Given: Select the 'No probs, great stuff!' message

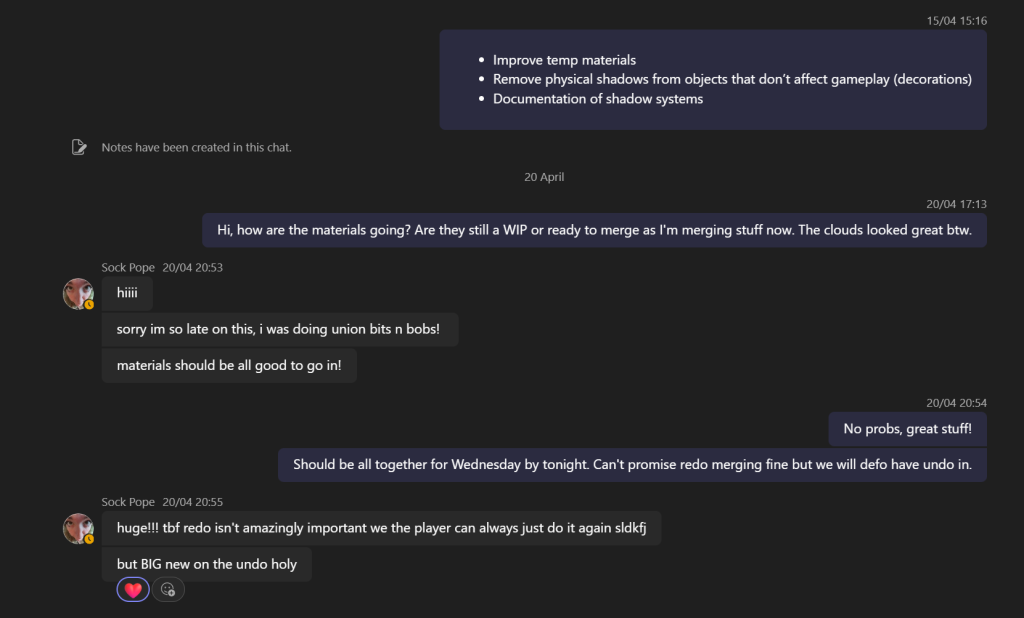Looking at the screenshot, I should click(x=907, y=429).
